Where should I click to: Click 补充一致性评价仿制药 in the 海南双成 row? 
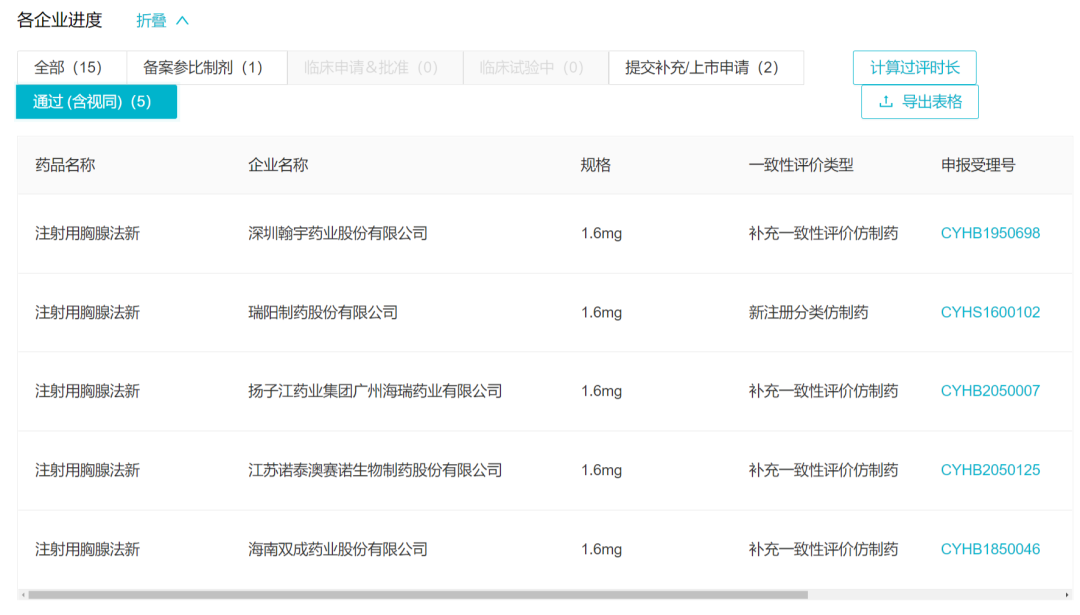click(x=823, y=550)
